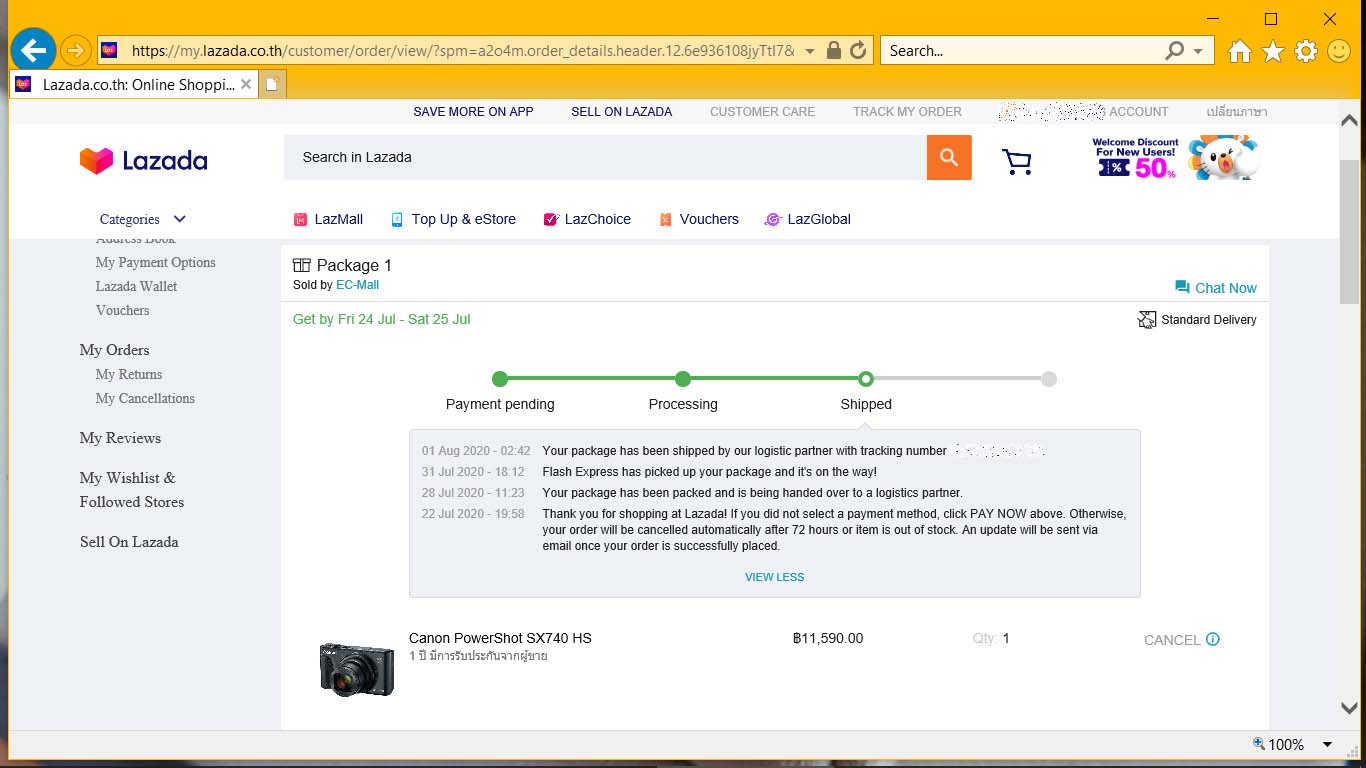
Task: Open My Reviews in sidebar
Action: click(x=120, y=438)
